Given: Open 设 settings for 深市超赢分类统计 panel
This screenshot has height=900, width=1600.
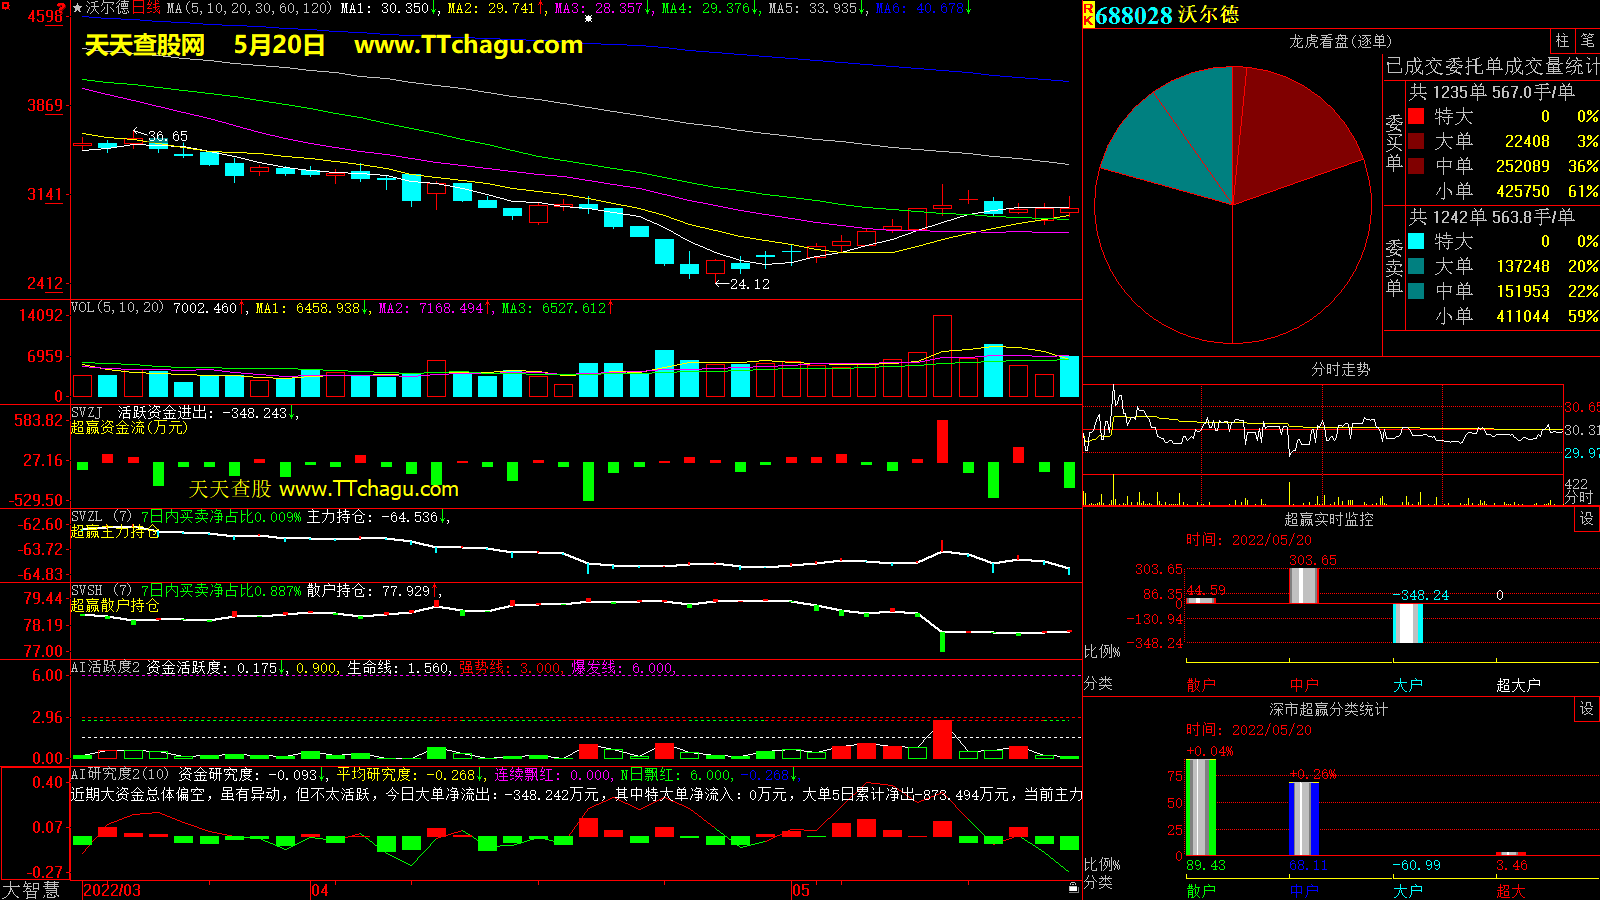Looking at the screenshot, I should 1587,709.
